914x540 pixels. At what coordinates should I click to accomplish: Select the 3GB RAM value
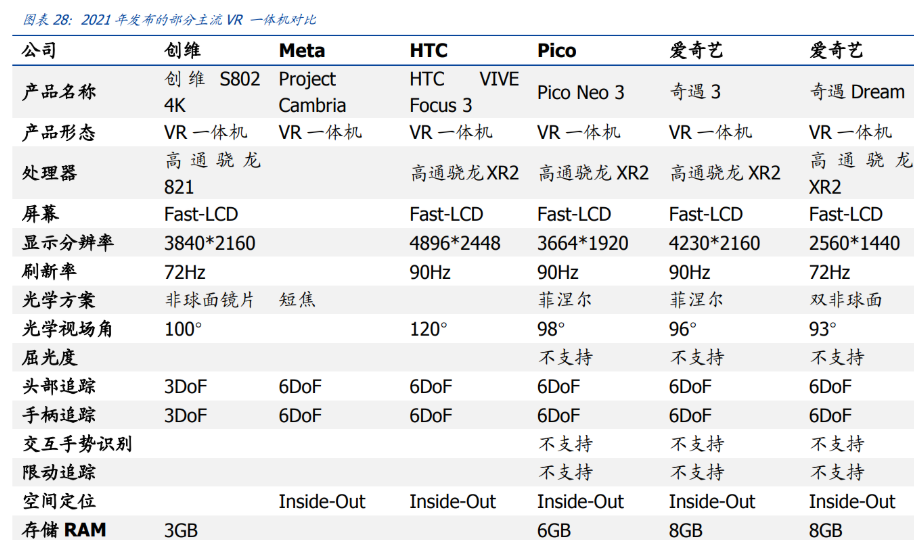tap(181, 530)
